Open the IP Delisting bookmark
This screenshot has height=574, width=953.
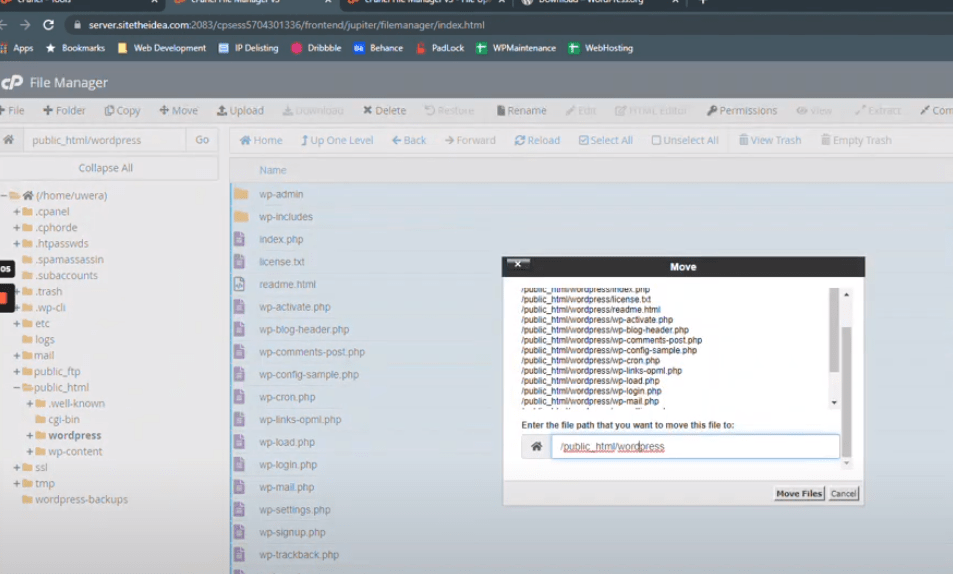(x=248, y=48)
